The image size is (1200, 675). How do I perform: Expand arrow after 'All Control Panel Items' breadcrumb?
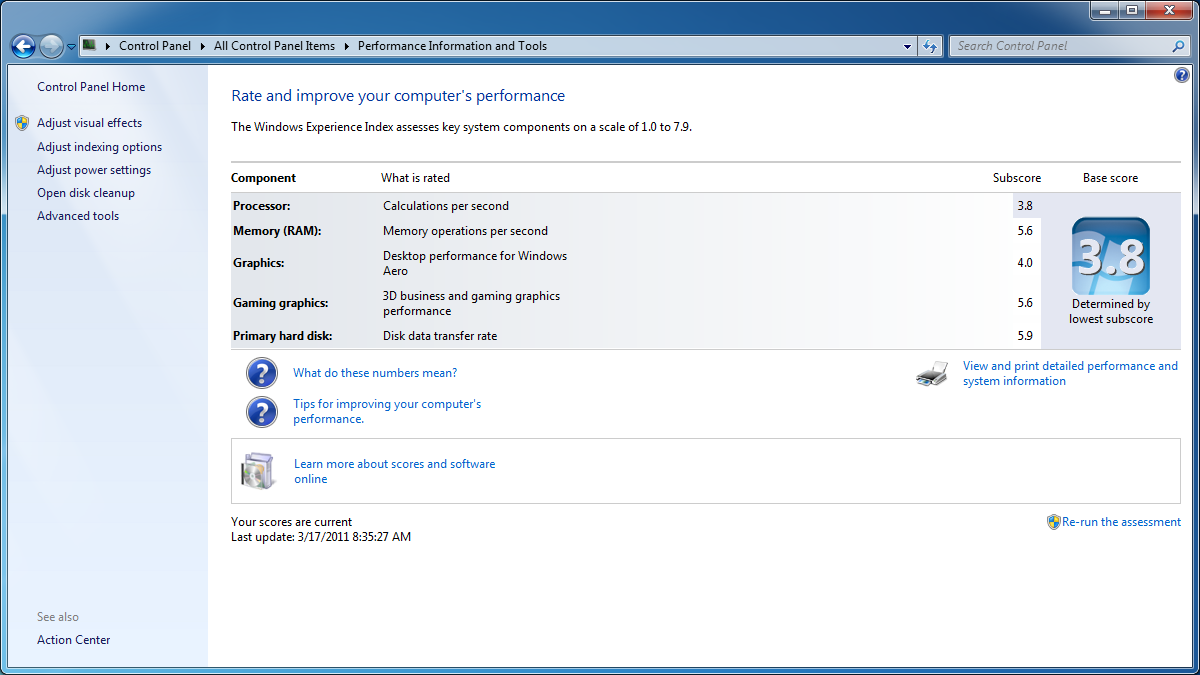pyautogui.click(x=346, y=46)
